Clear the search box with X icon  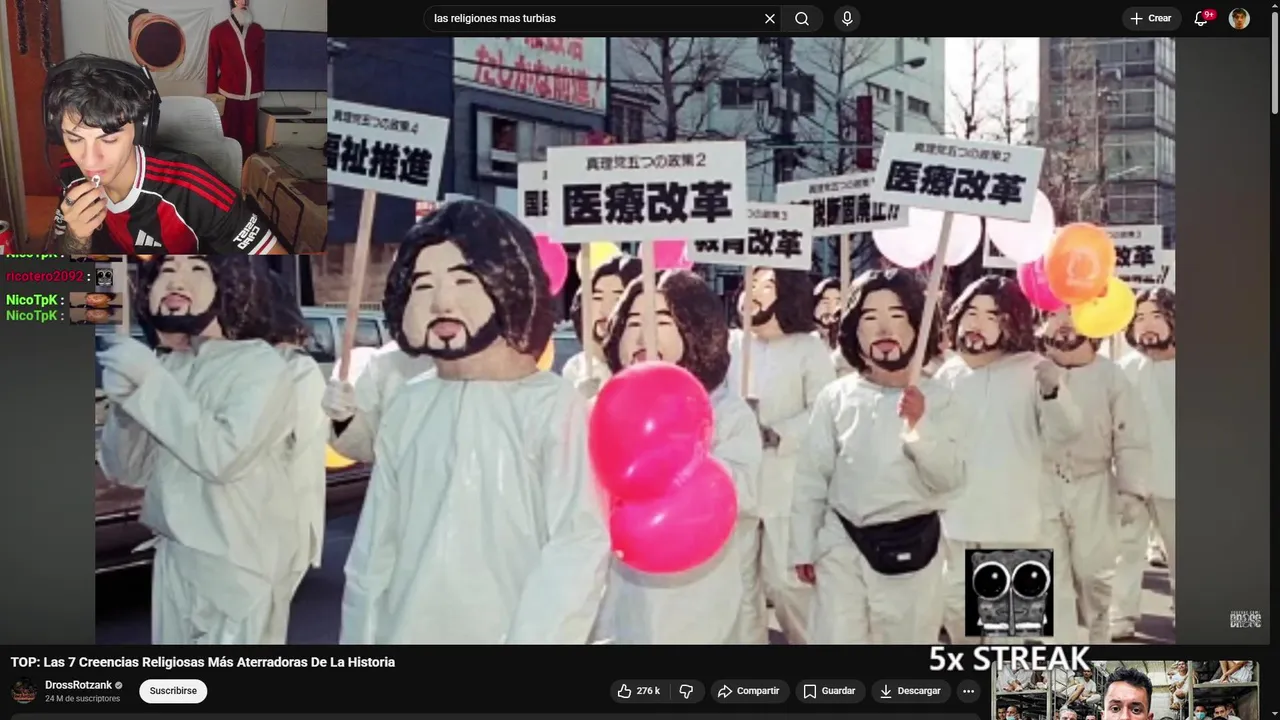(x=770, y=18)
